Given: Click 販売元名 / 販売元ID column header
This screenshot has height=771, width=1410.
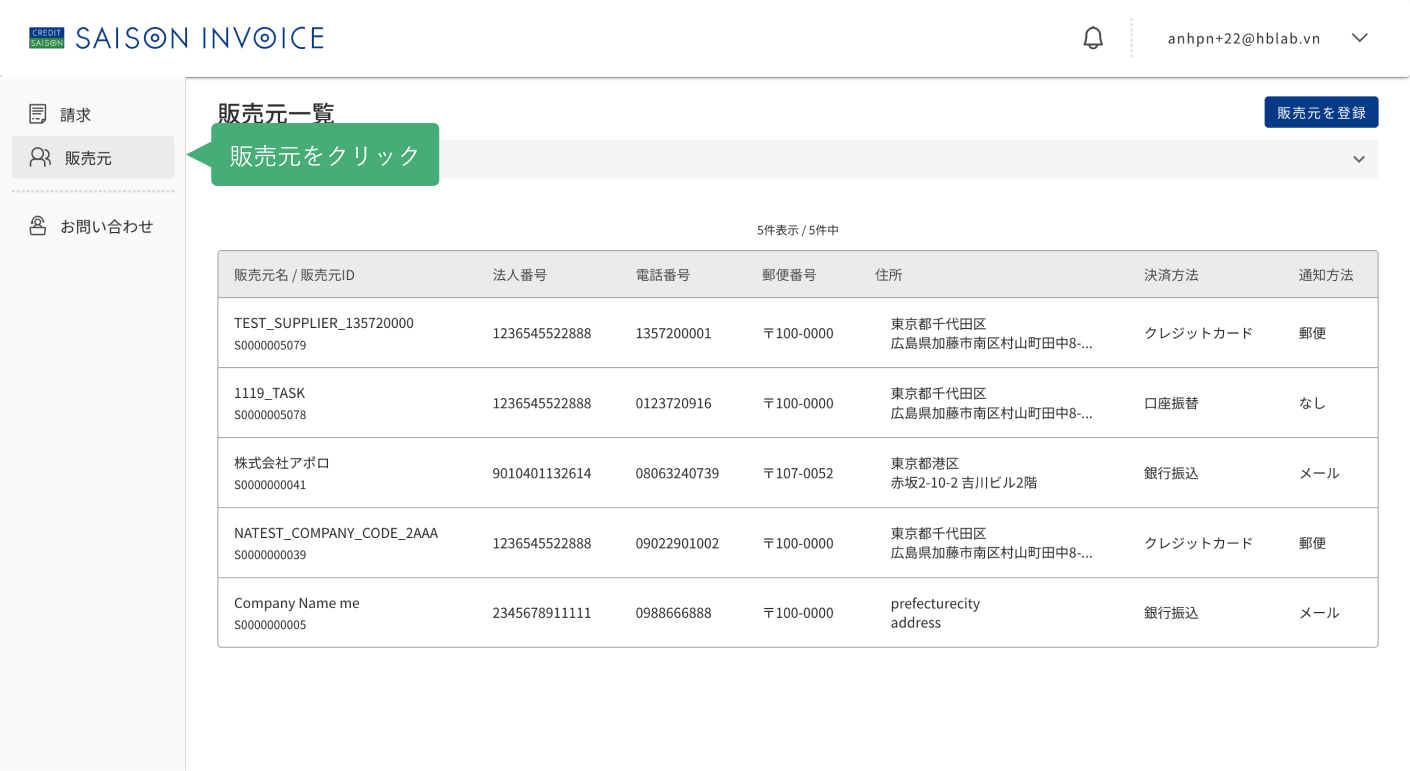Looking at the screenshot, I should click(294, 275).
